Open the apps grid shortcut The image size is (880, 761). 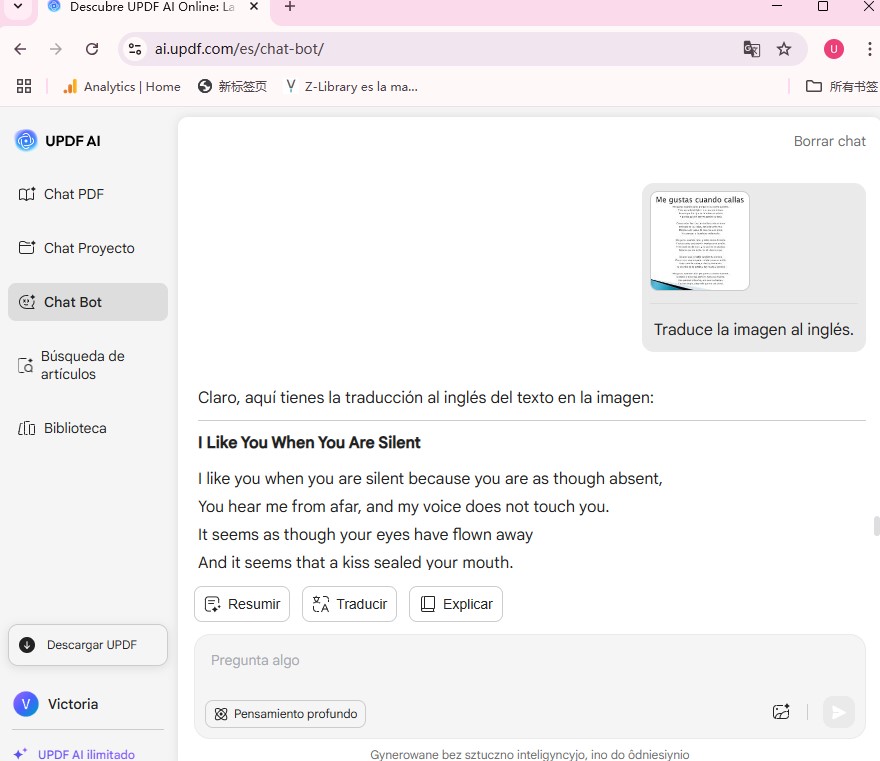24,86
